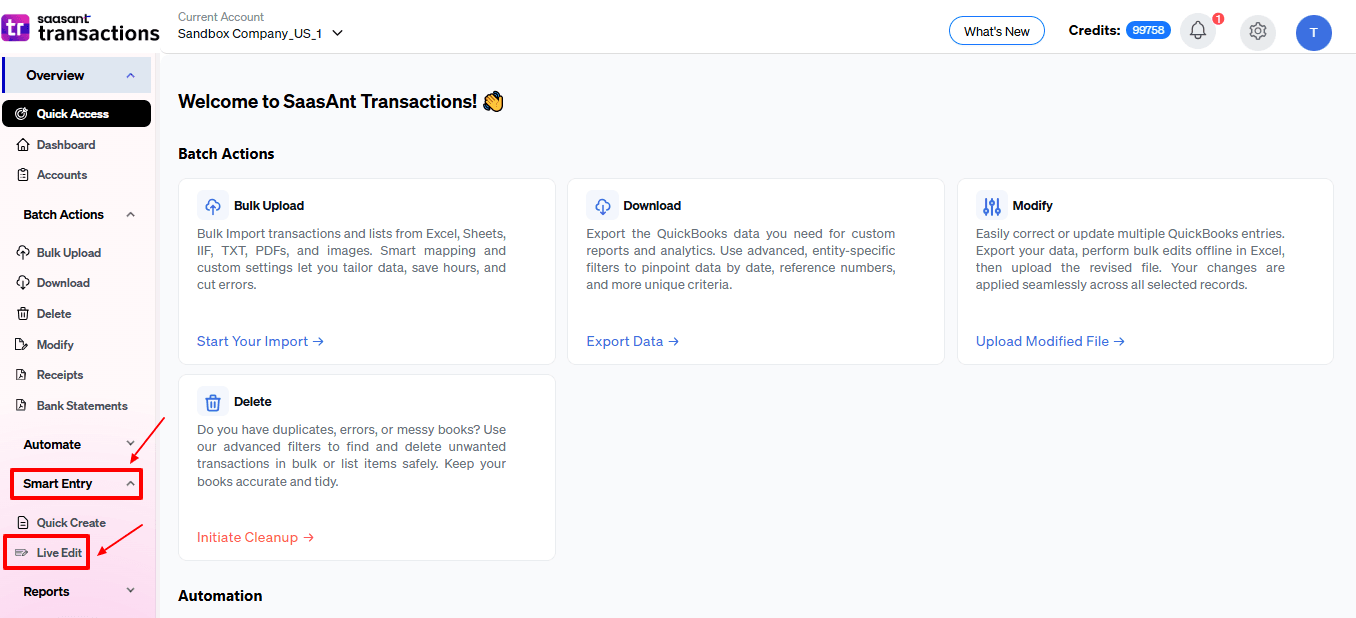Collapse the Overview sidebar section
The image size is (1356, 618).
click(x=130, y=76)
